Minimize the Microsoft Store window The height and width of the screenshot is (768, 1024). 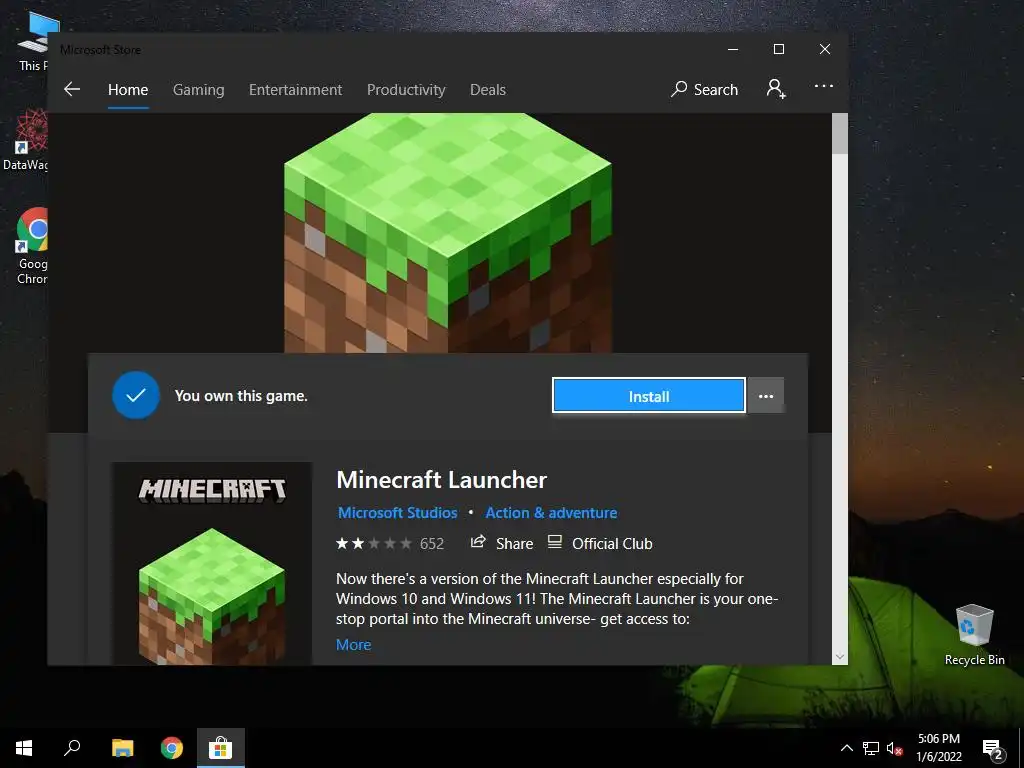click(x=733, y=49)
